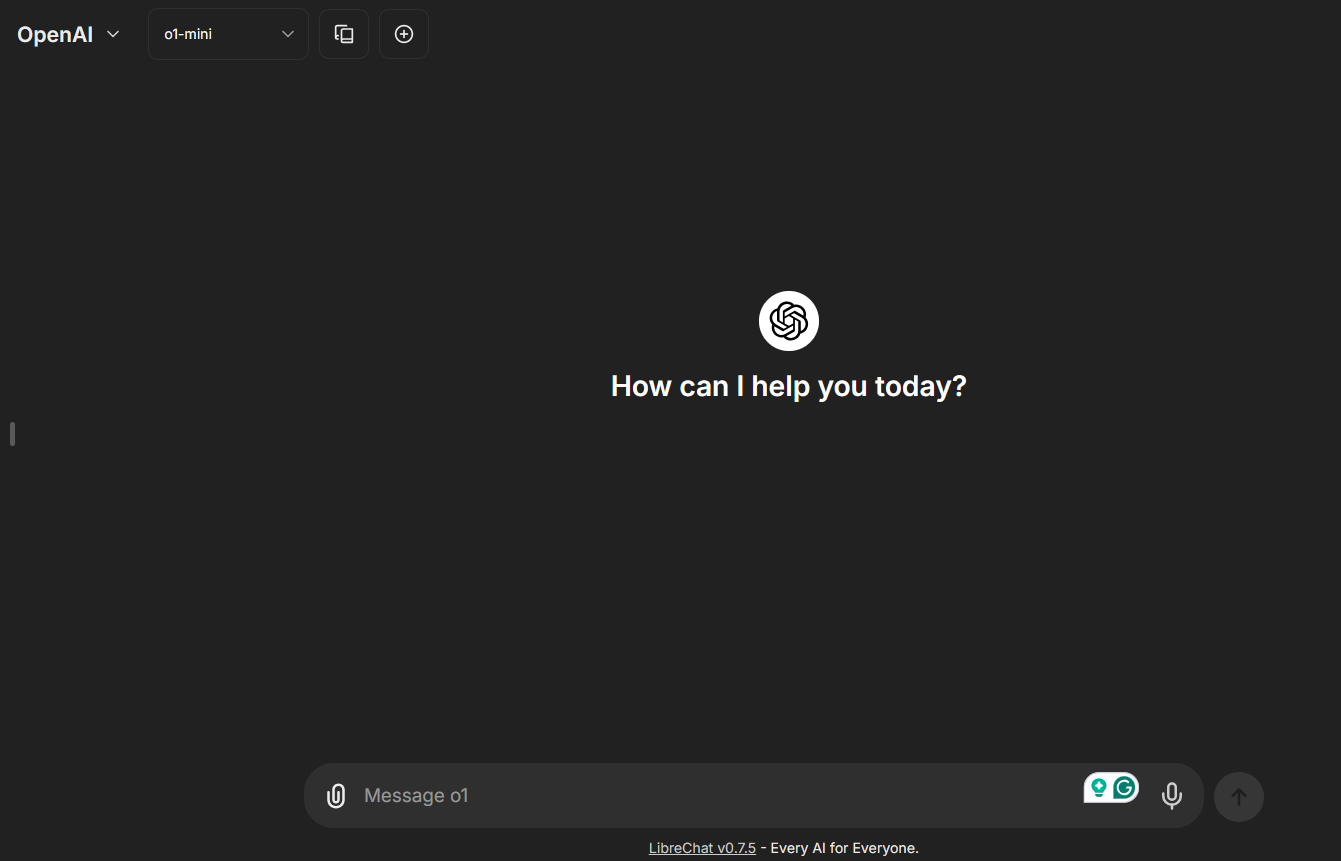
Task: Open the OpenAI endpoint selector dropdown
Action: 69,34
